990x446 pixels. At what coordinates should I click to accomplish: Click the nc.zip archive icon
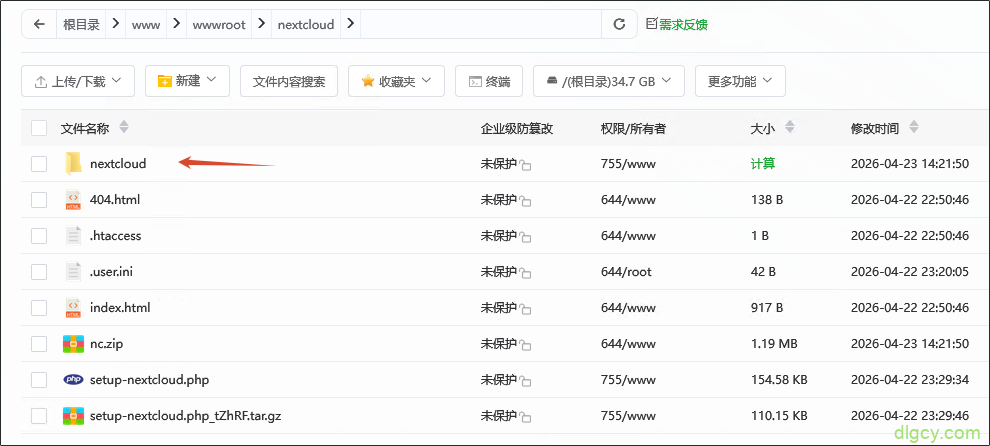pyautogui.click(x=73, y=344)
